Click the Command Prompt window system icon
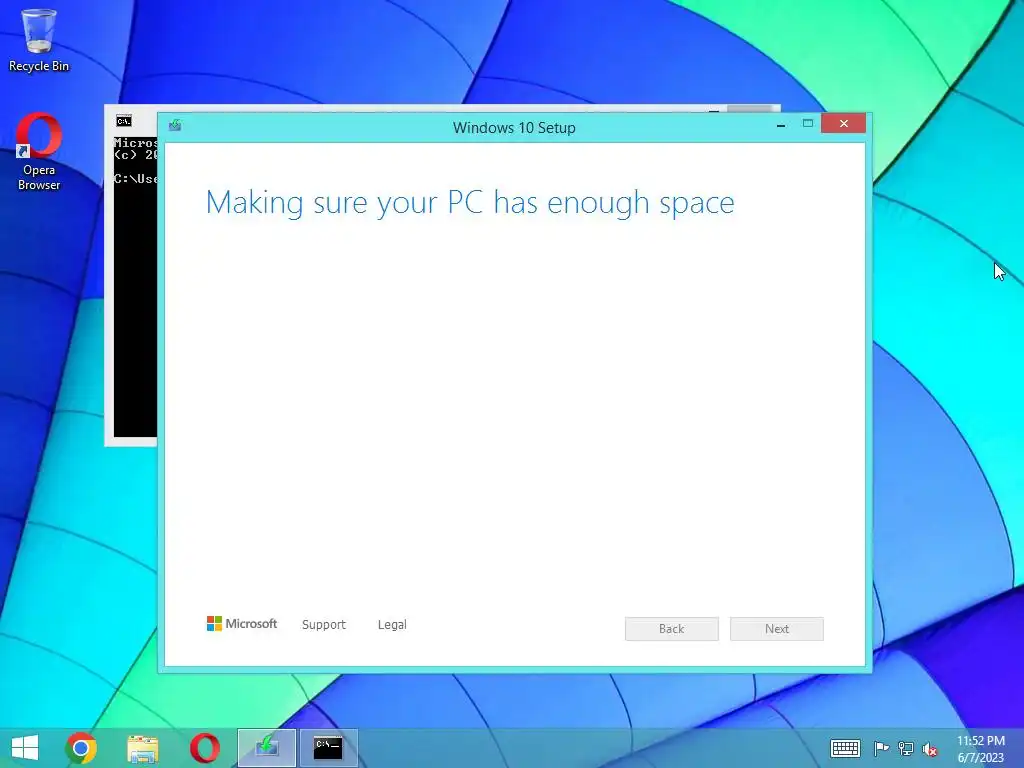Screen dimensions: 1024x768 pos(123,121)
